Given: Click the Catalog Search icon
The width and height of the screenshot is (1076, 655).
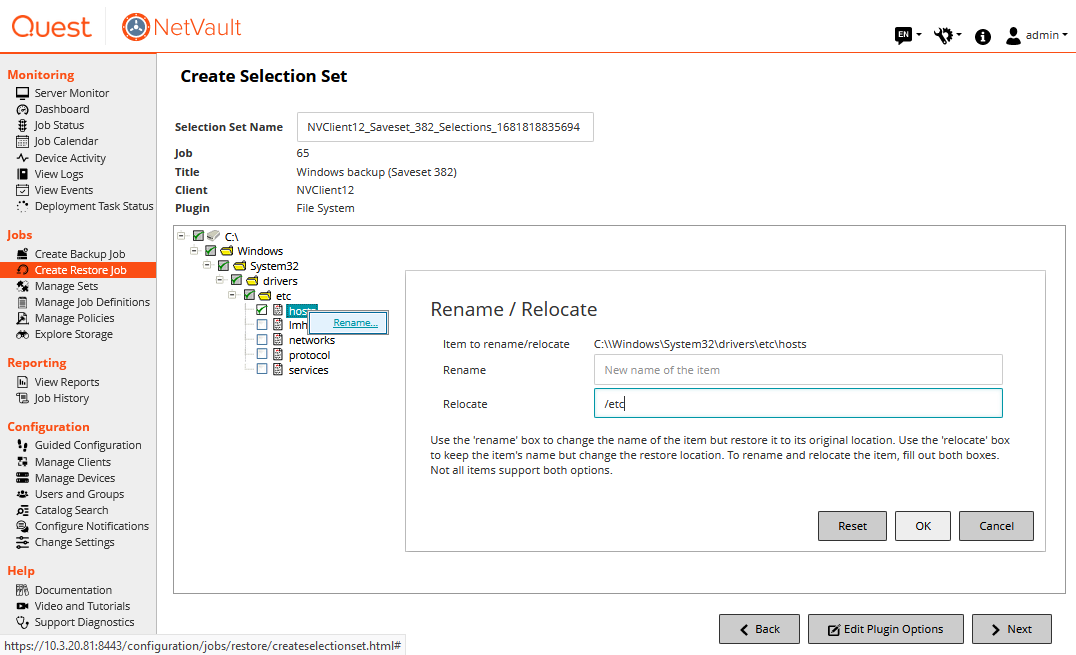Looking at the screenshot, I should coord(22,510).
